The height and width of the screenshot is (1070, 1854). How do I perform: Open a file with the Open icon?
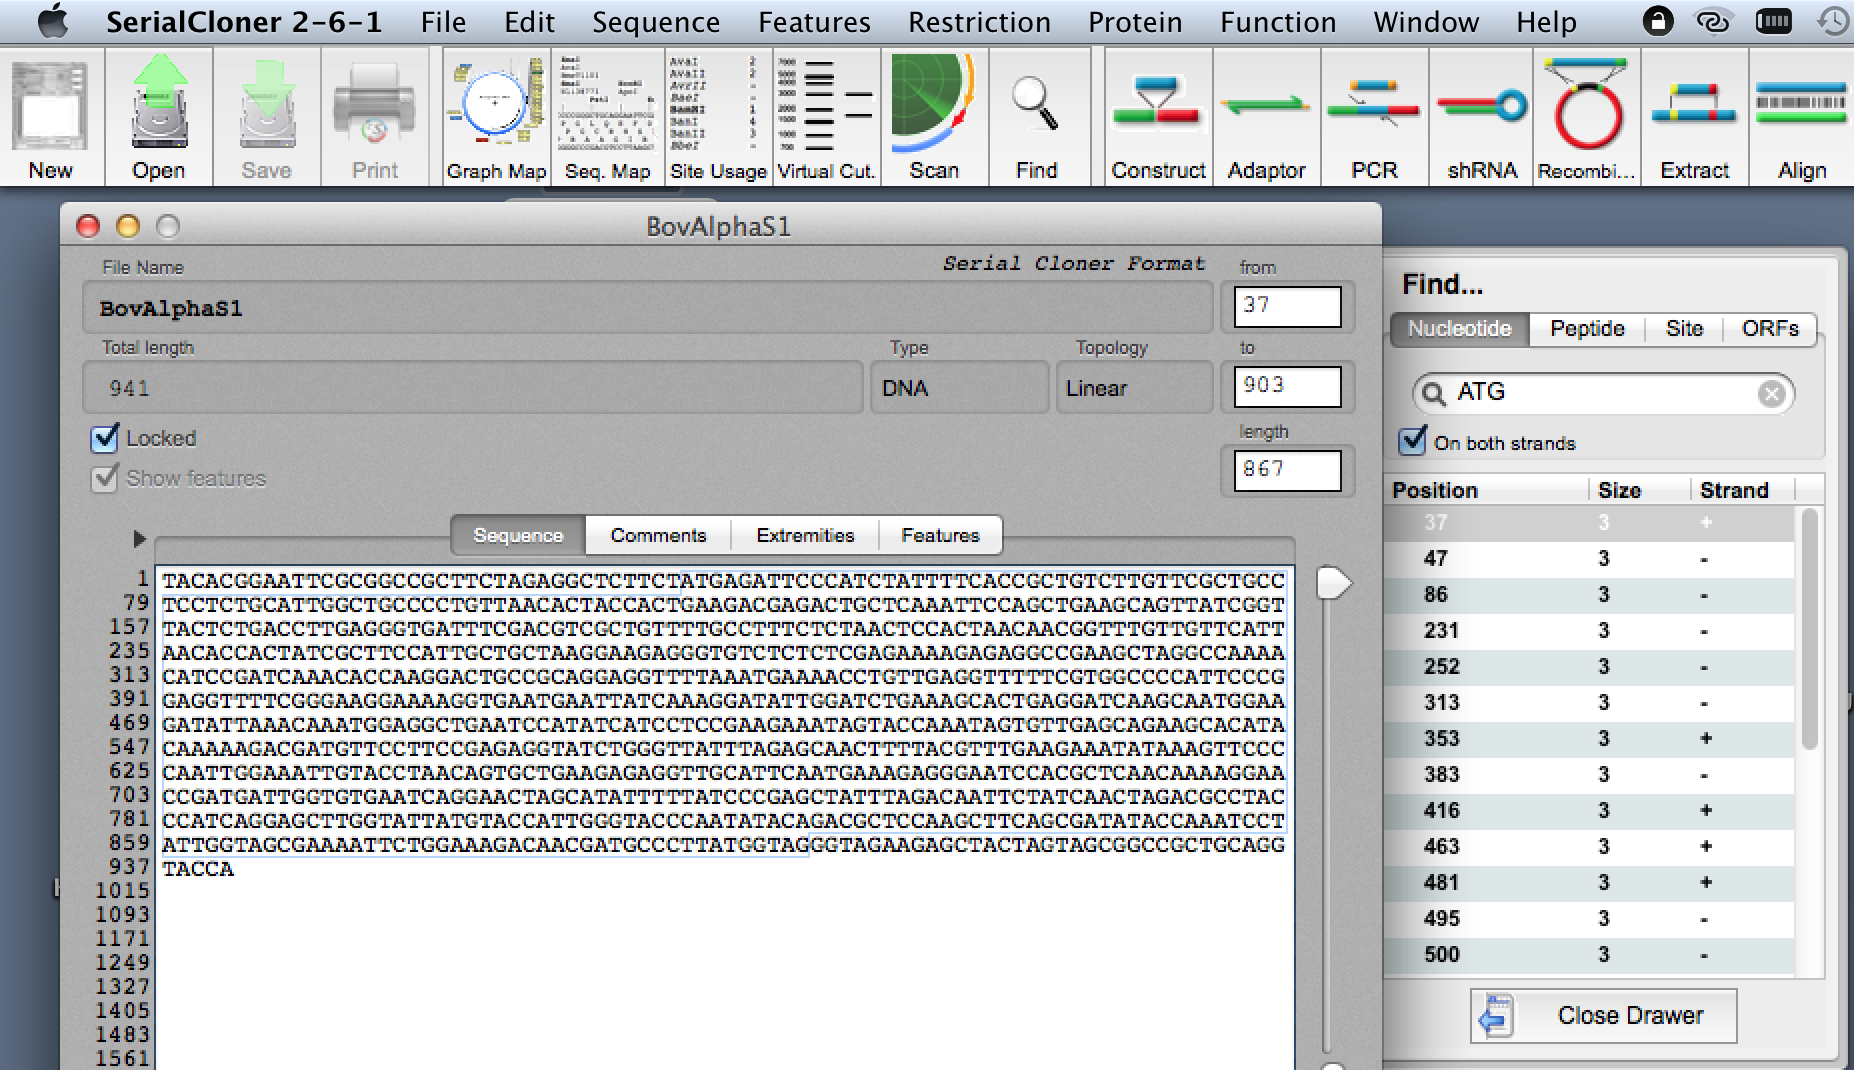click(159, 118)
